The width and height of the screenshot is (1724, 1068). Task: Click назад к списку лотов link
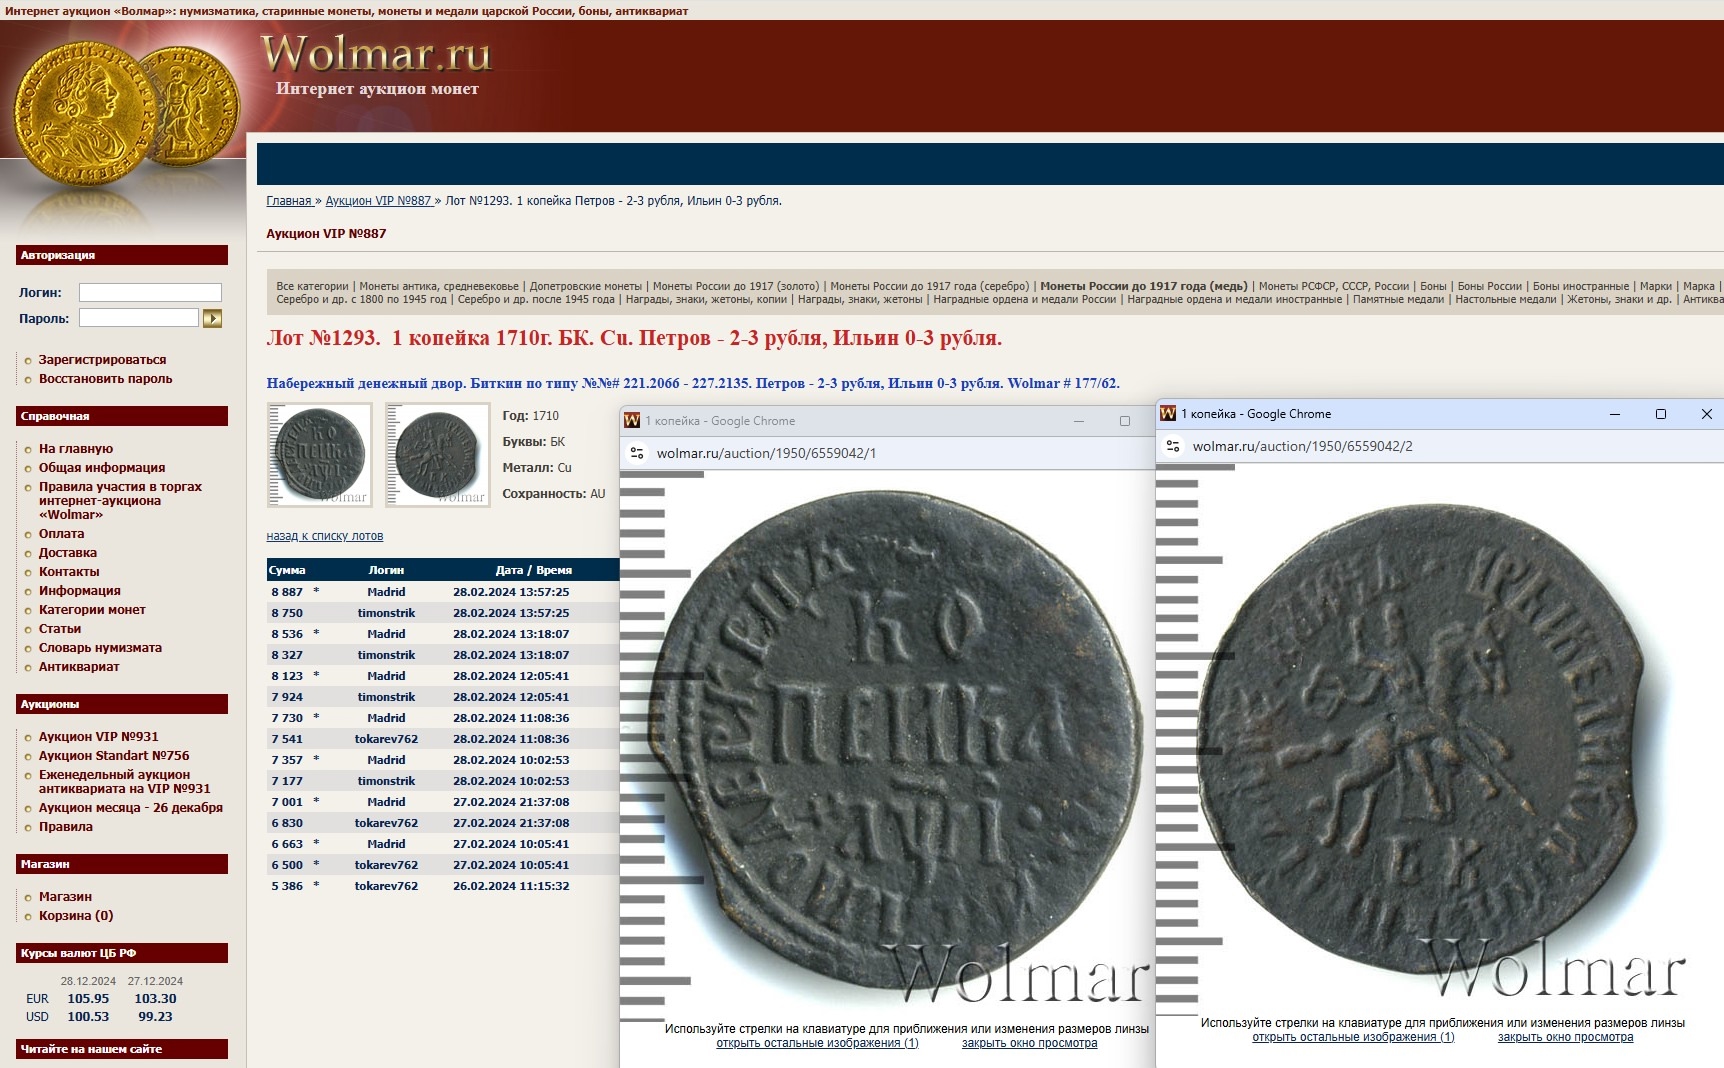[325, 536]
